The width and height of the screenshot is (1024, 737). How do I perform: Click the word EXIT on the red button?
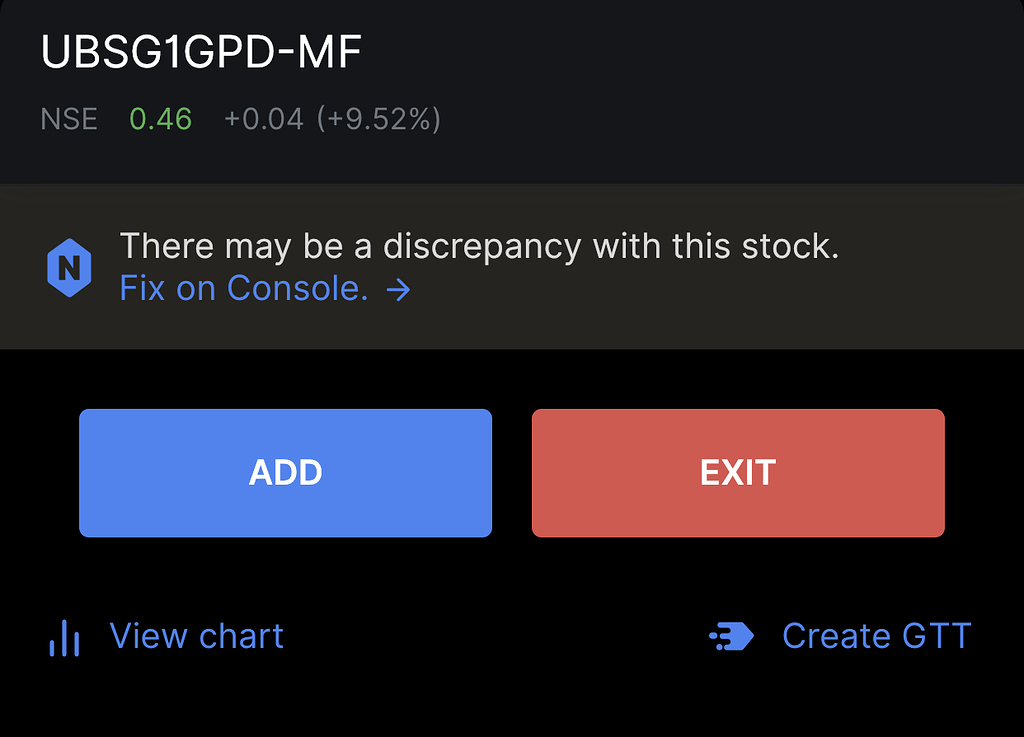point(738,473)
